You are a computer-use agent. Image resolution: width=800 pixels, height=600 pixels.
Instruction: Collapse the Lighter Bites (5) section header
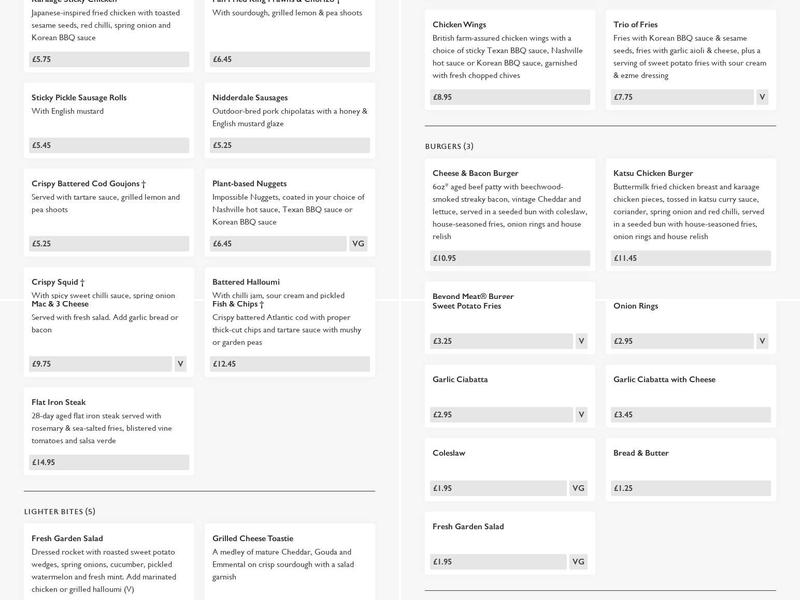point(60,512)
